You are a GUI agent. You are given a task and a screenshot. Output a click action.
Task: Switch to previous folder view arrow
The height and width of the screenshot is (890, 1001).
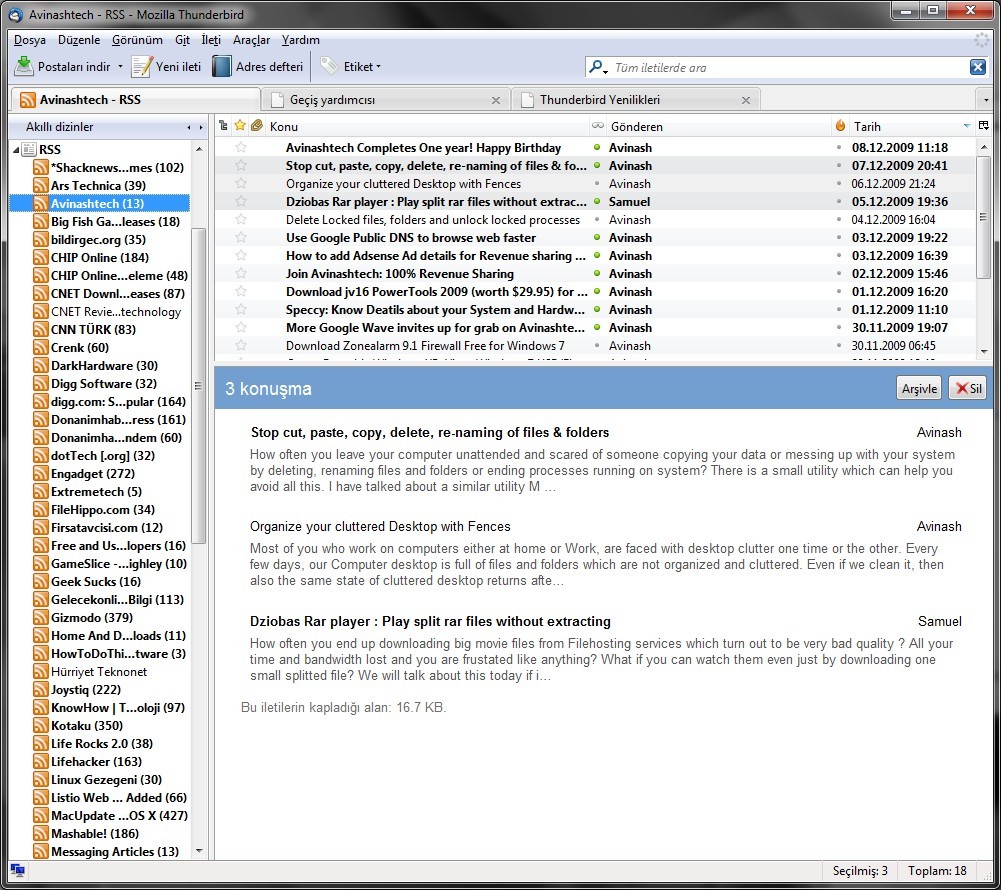189,127
